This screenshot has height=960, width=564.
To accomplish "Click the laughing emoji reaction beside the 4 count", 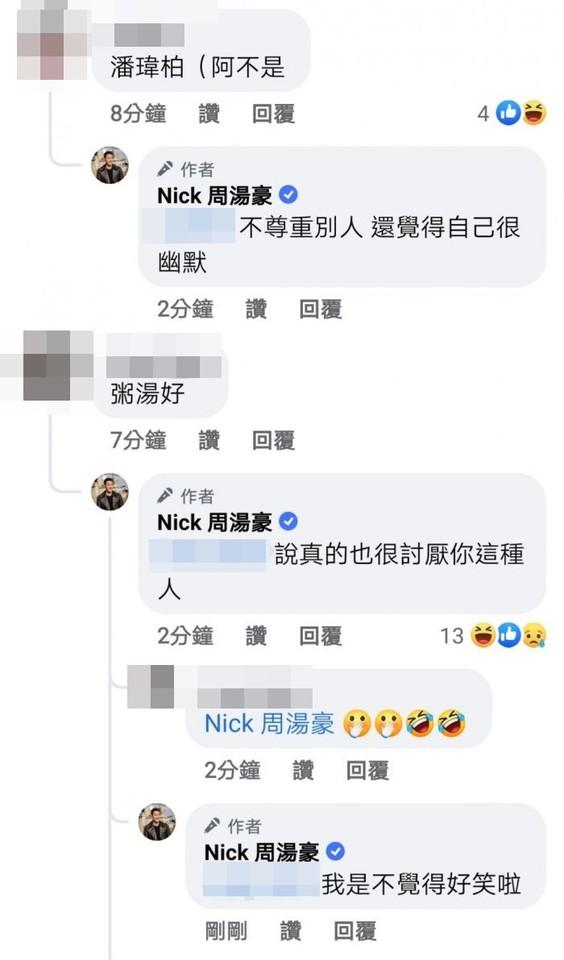I will coord(535,113).
